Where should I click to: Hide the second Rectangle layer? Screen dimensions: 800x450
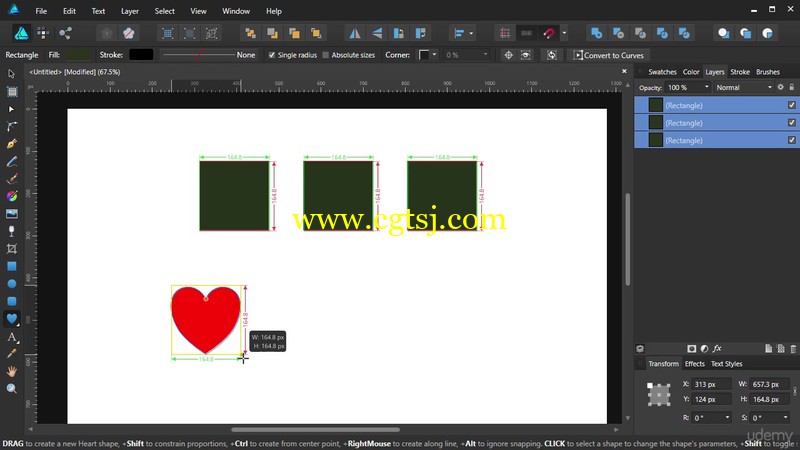tap(791, 123)
